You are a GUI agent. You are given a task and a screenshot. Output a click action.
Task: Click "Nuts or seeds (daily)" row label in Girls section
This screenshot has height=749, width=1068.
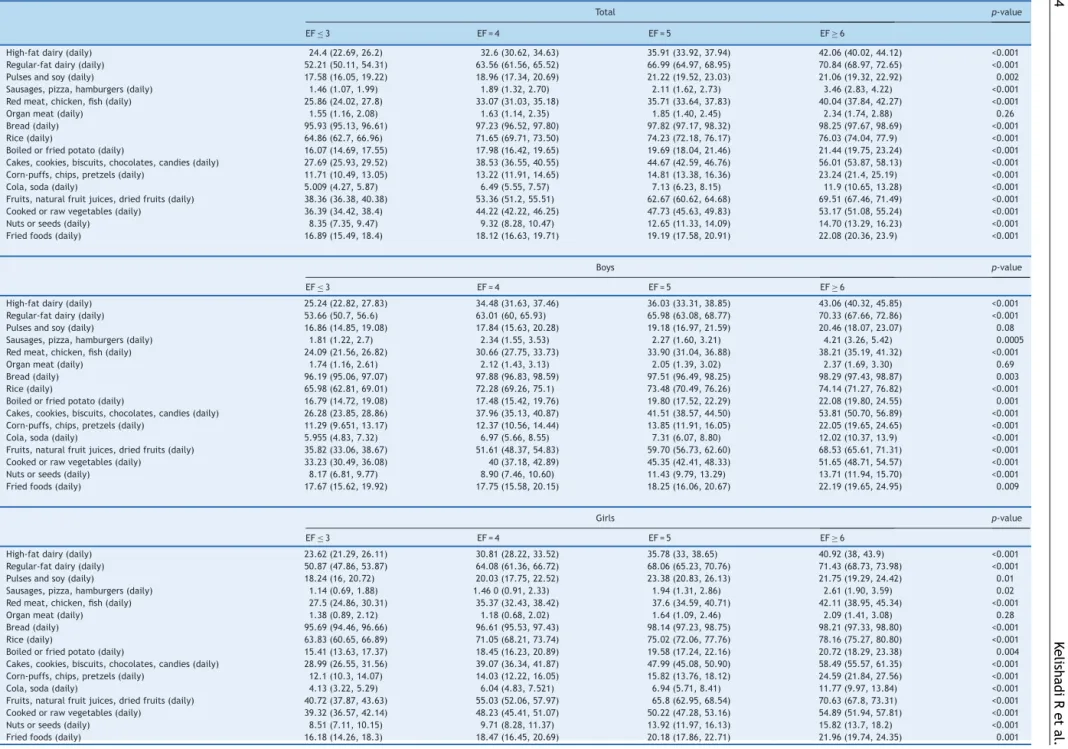point(48,725)
